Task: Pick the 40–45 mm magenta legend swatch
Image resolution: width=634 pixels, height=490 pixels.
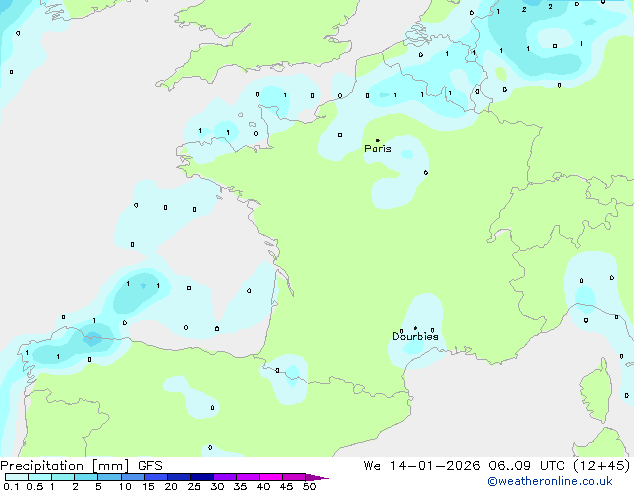Action: [271, 477]
